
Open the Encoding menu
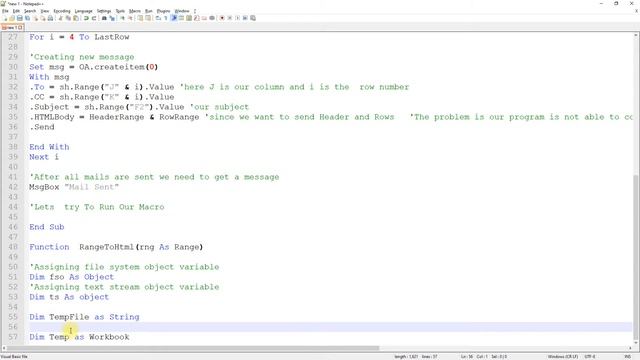[x=62, y=11]
